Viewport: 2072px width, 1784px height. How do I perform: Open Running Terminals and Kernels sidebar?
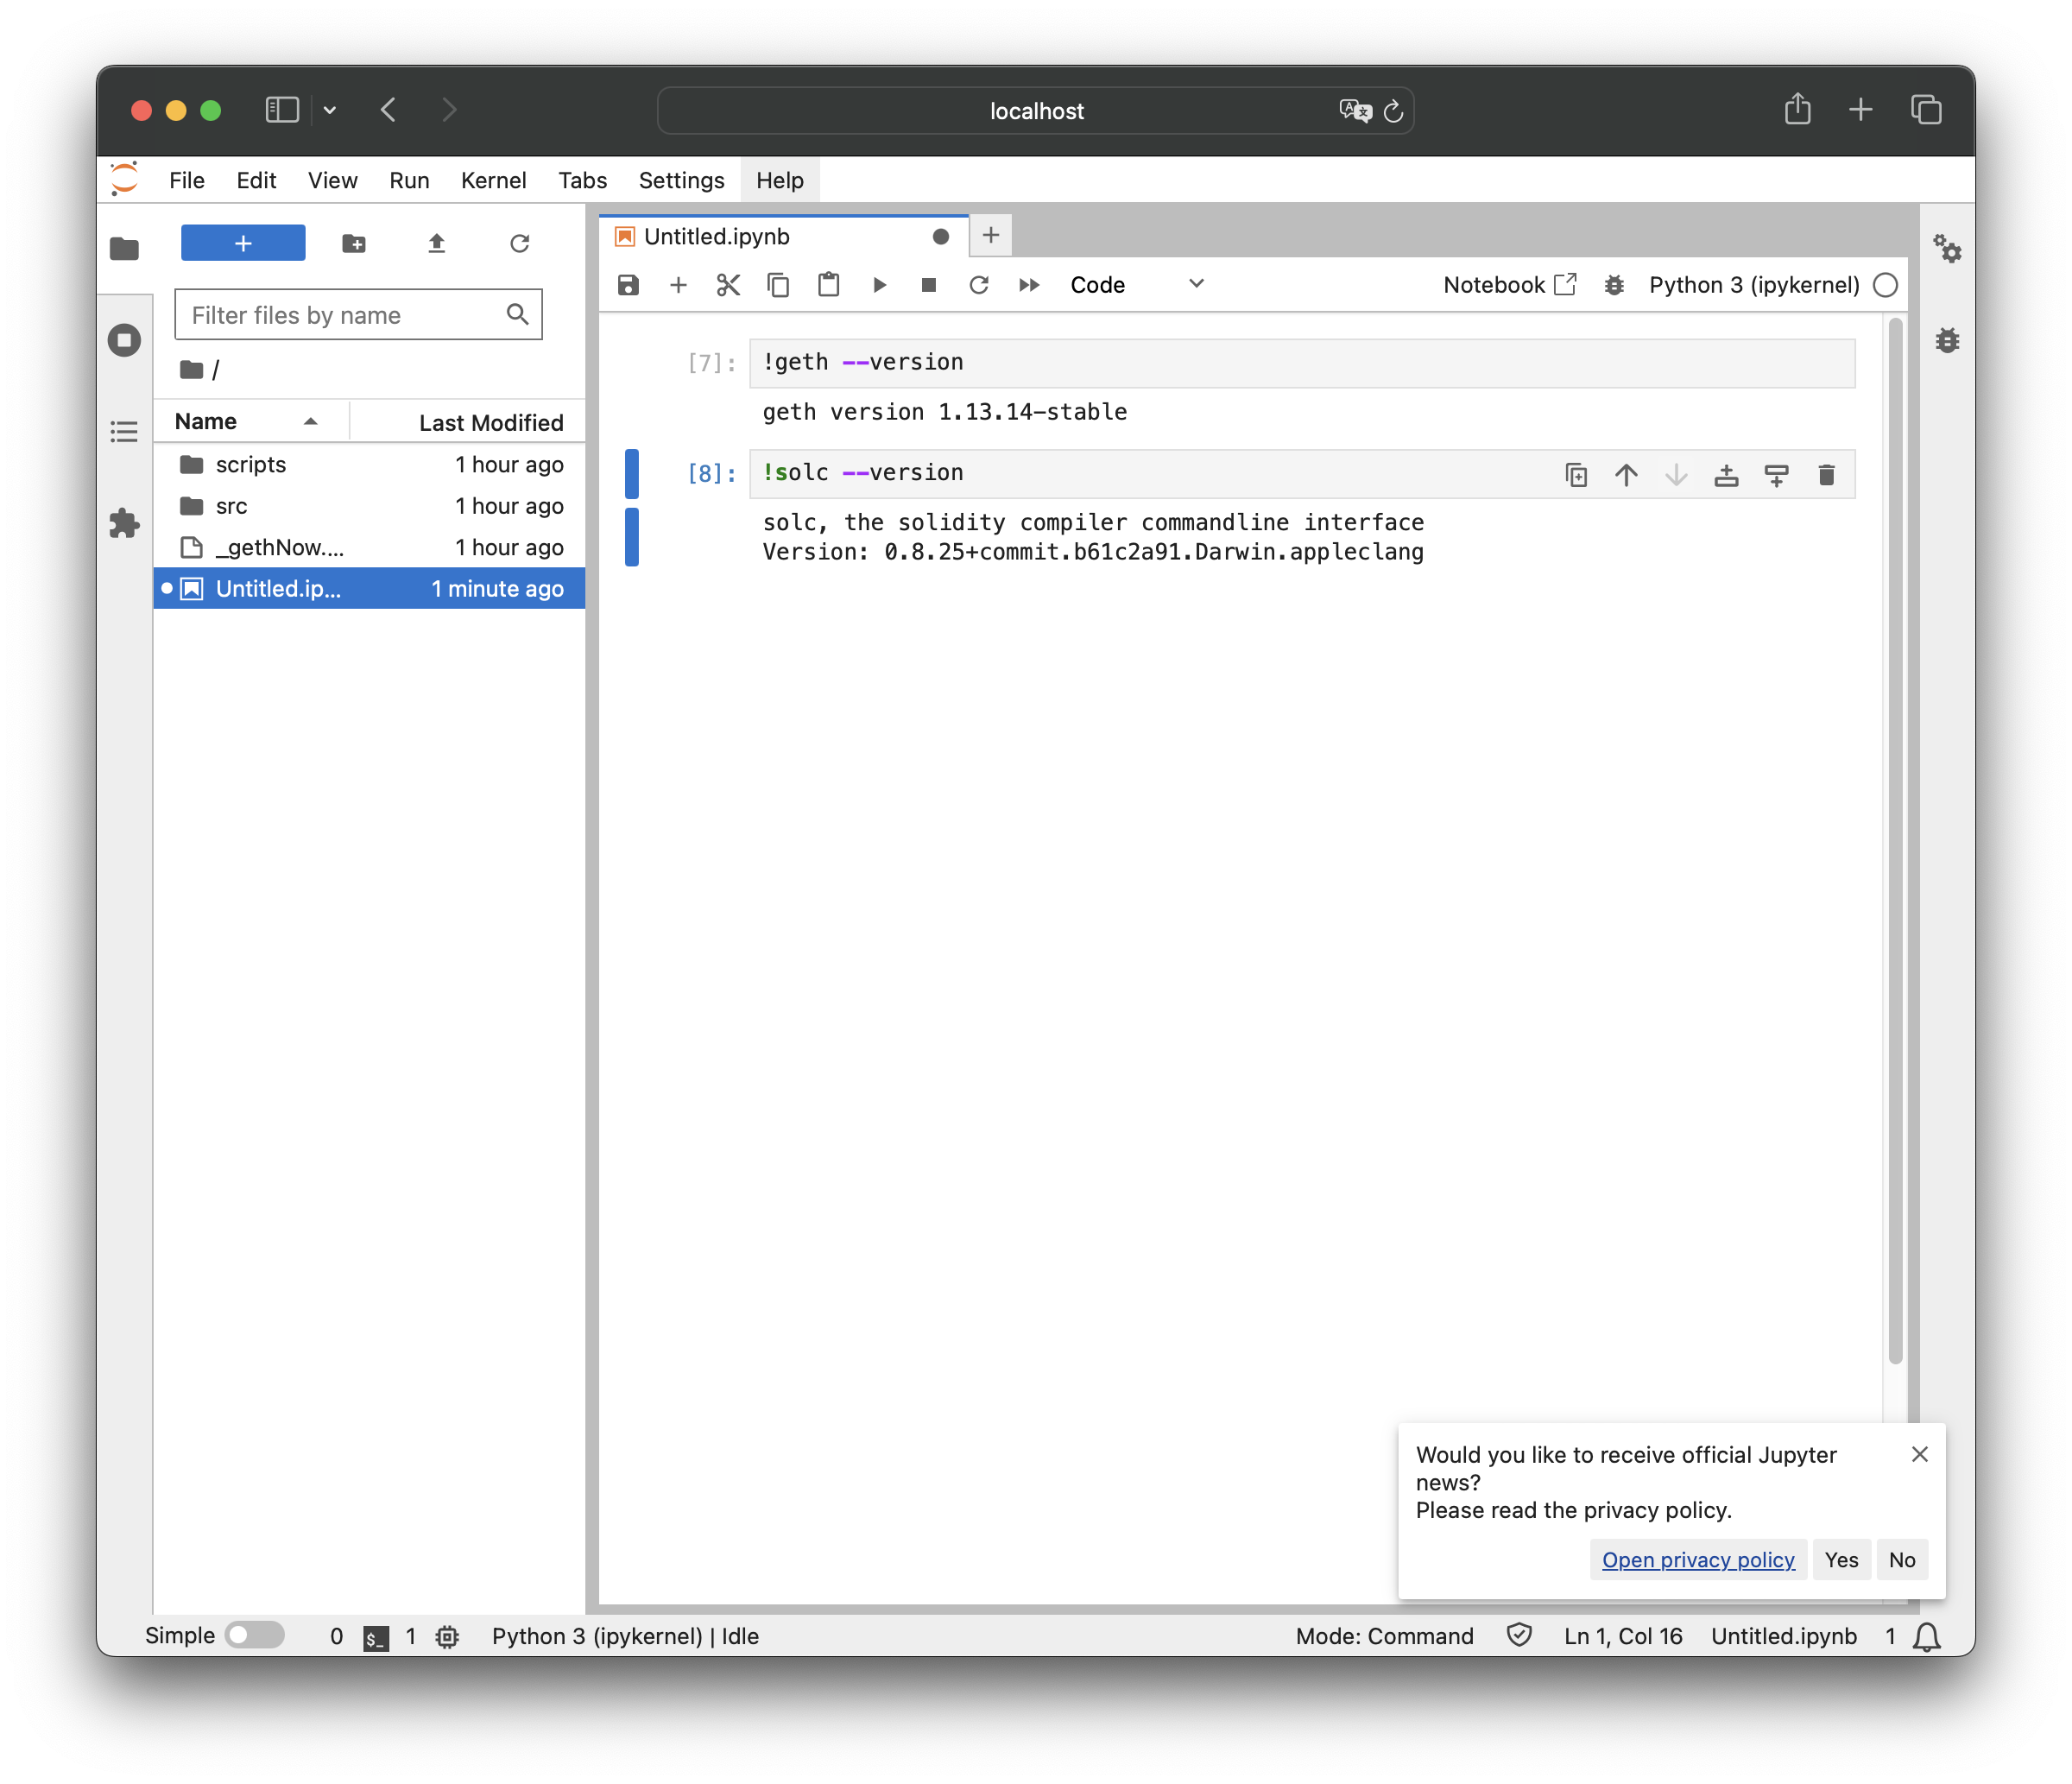(x=124, y=340)
